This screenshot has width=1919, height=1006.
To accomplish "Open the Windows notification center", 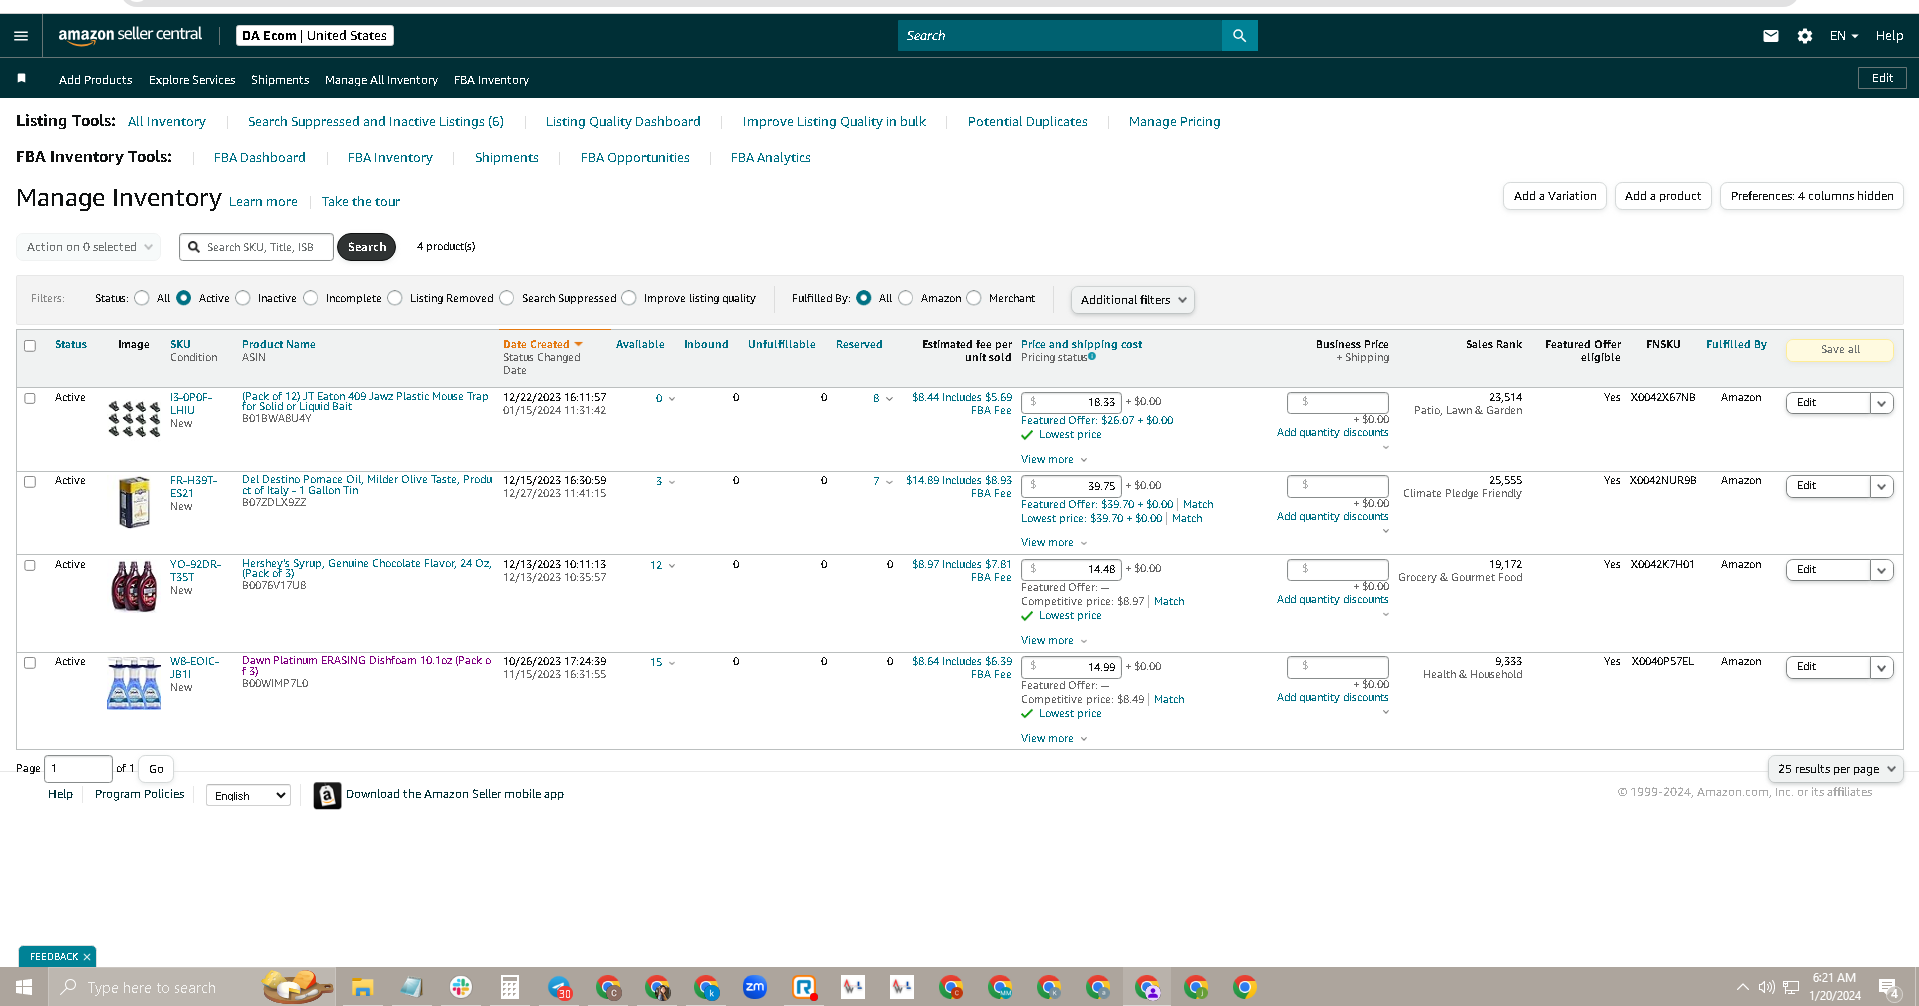I will (1888, 988).
